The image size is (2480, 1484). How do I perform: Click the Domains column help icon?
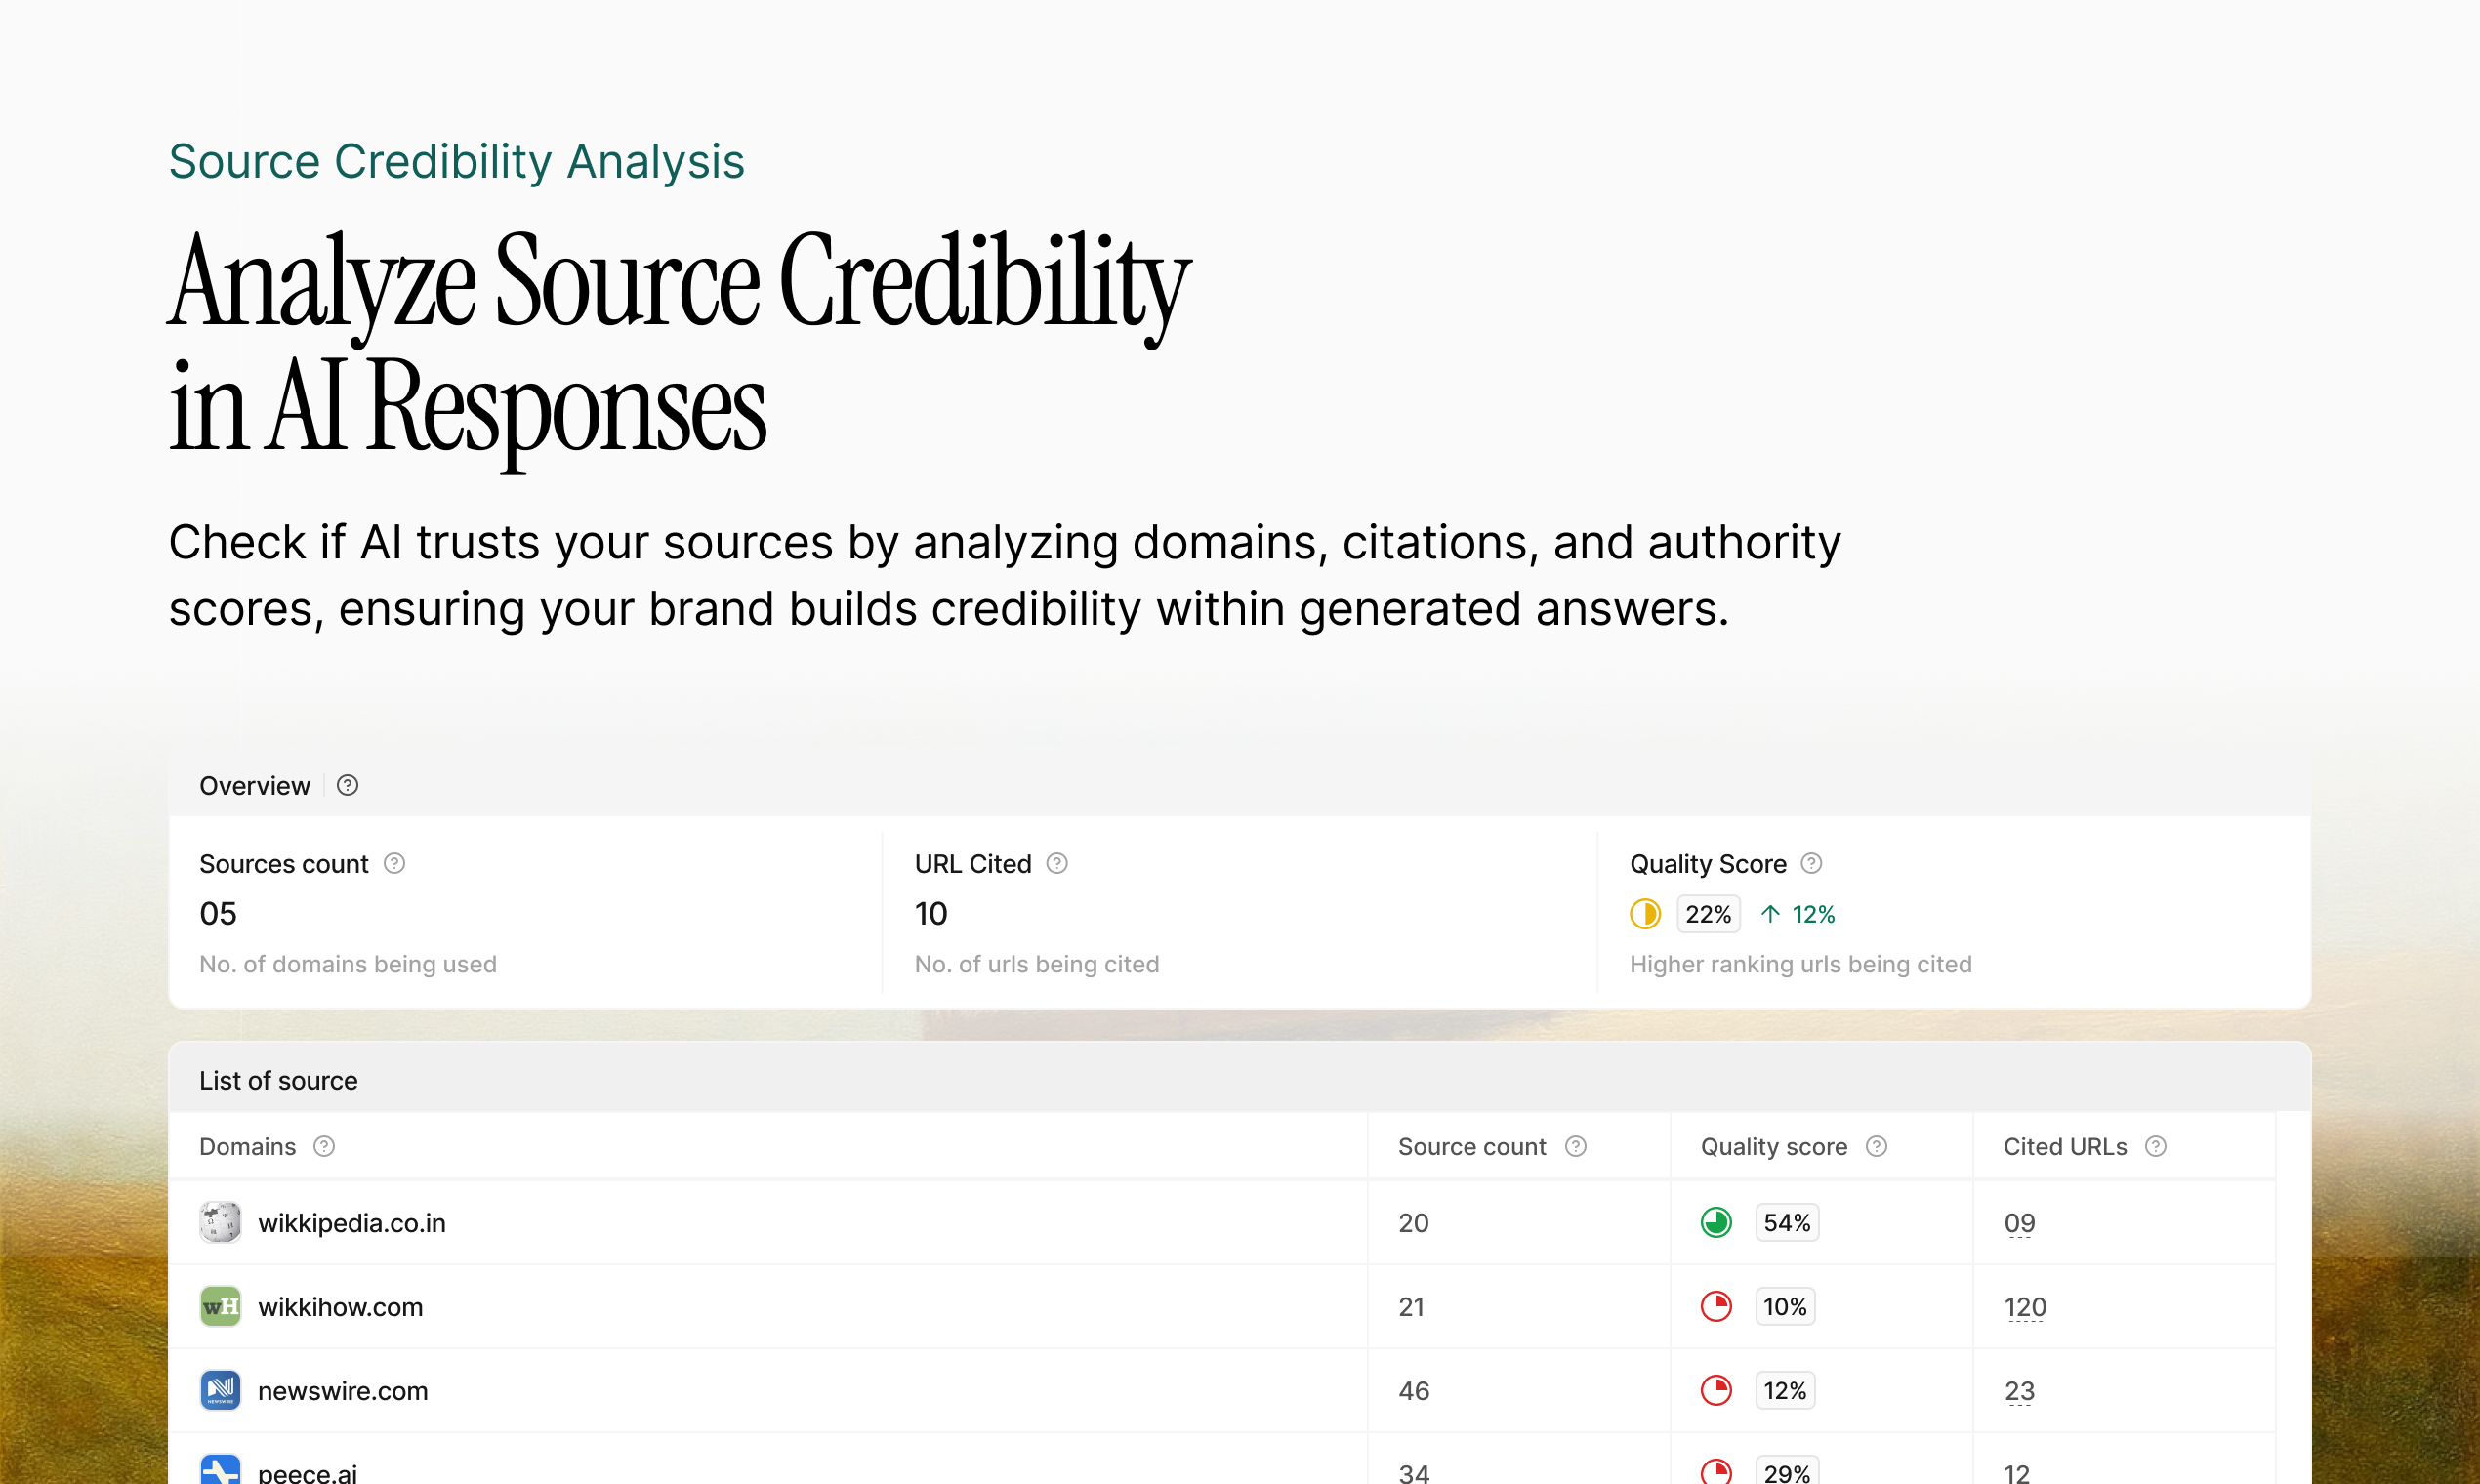324,1146
